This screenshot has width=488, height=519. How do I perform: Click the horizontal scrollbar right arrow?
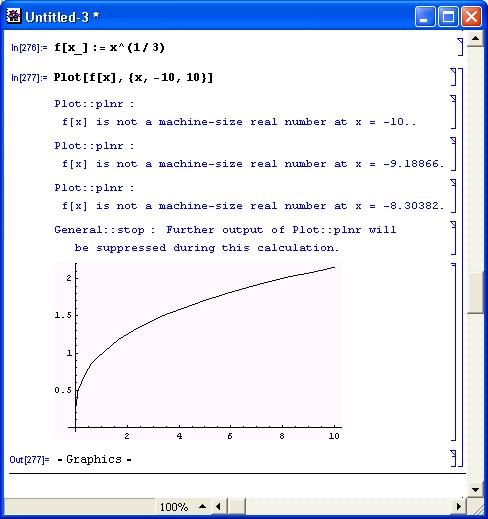click(459, 507)
